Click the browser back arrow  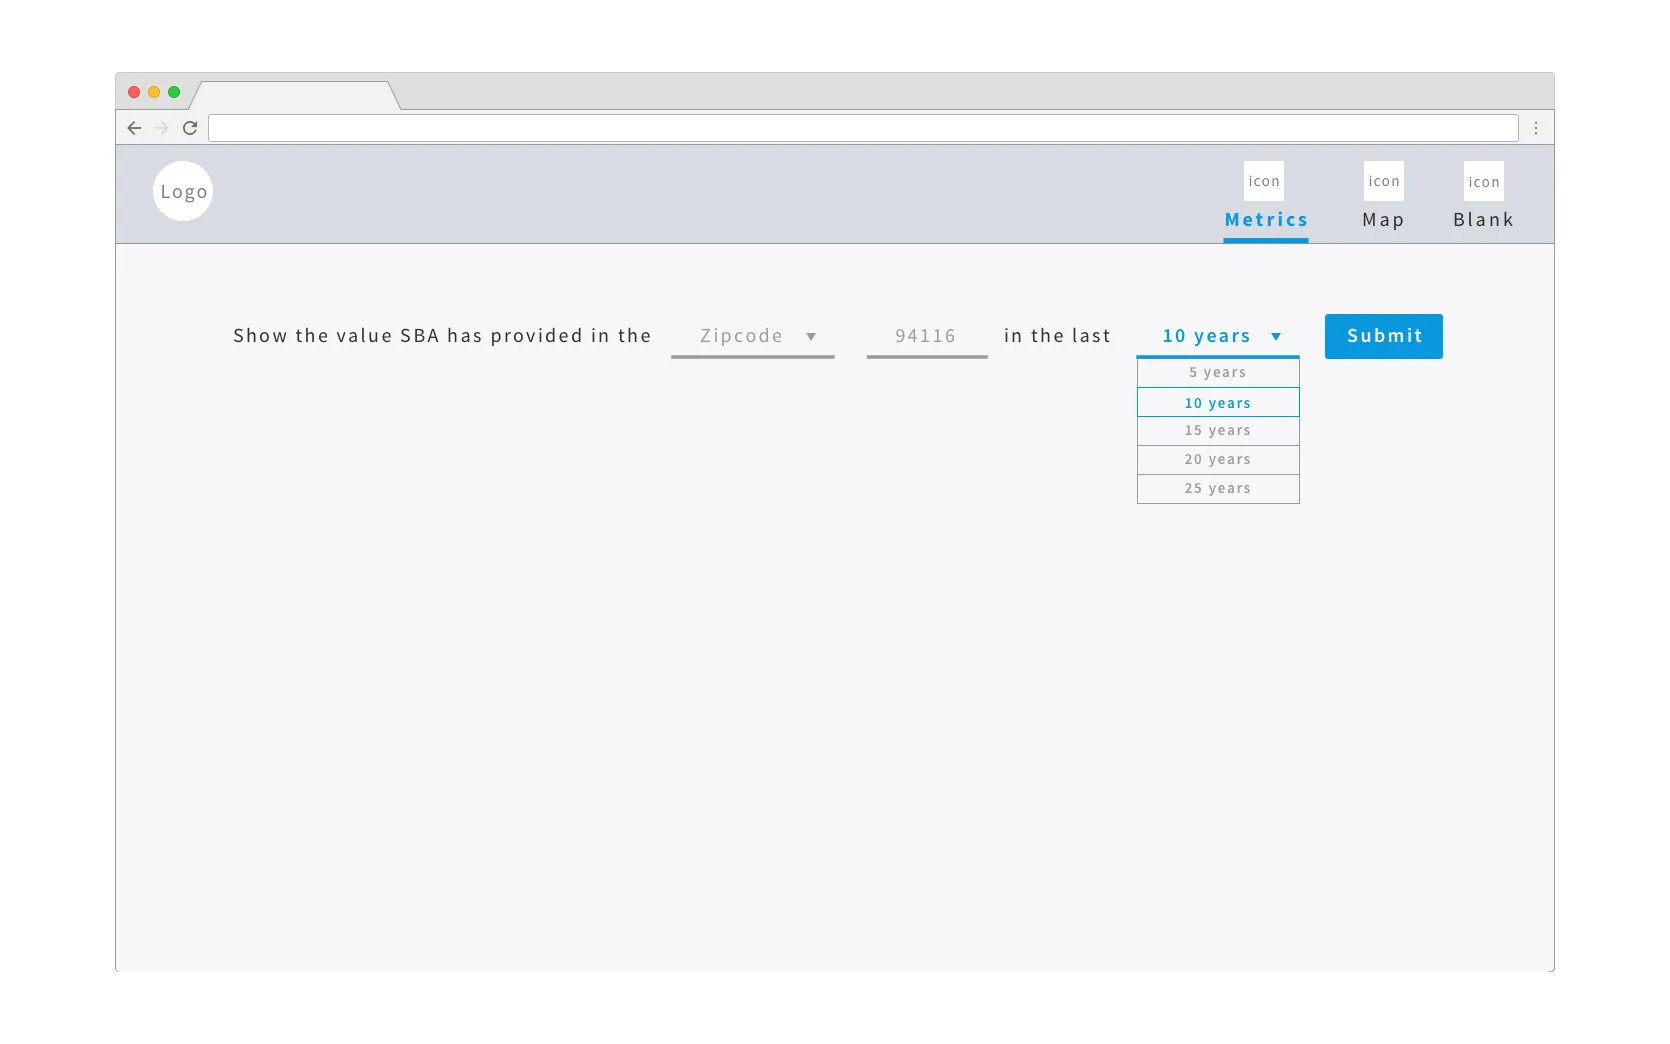point(135,128)
